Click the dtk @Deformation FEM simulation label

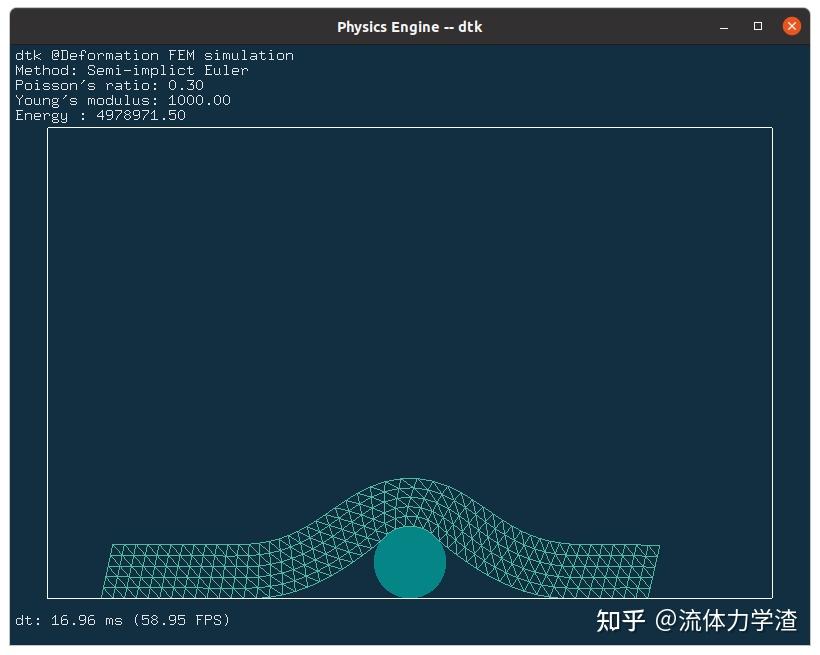click(153, 55)
